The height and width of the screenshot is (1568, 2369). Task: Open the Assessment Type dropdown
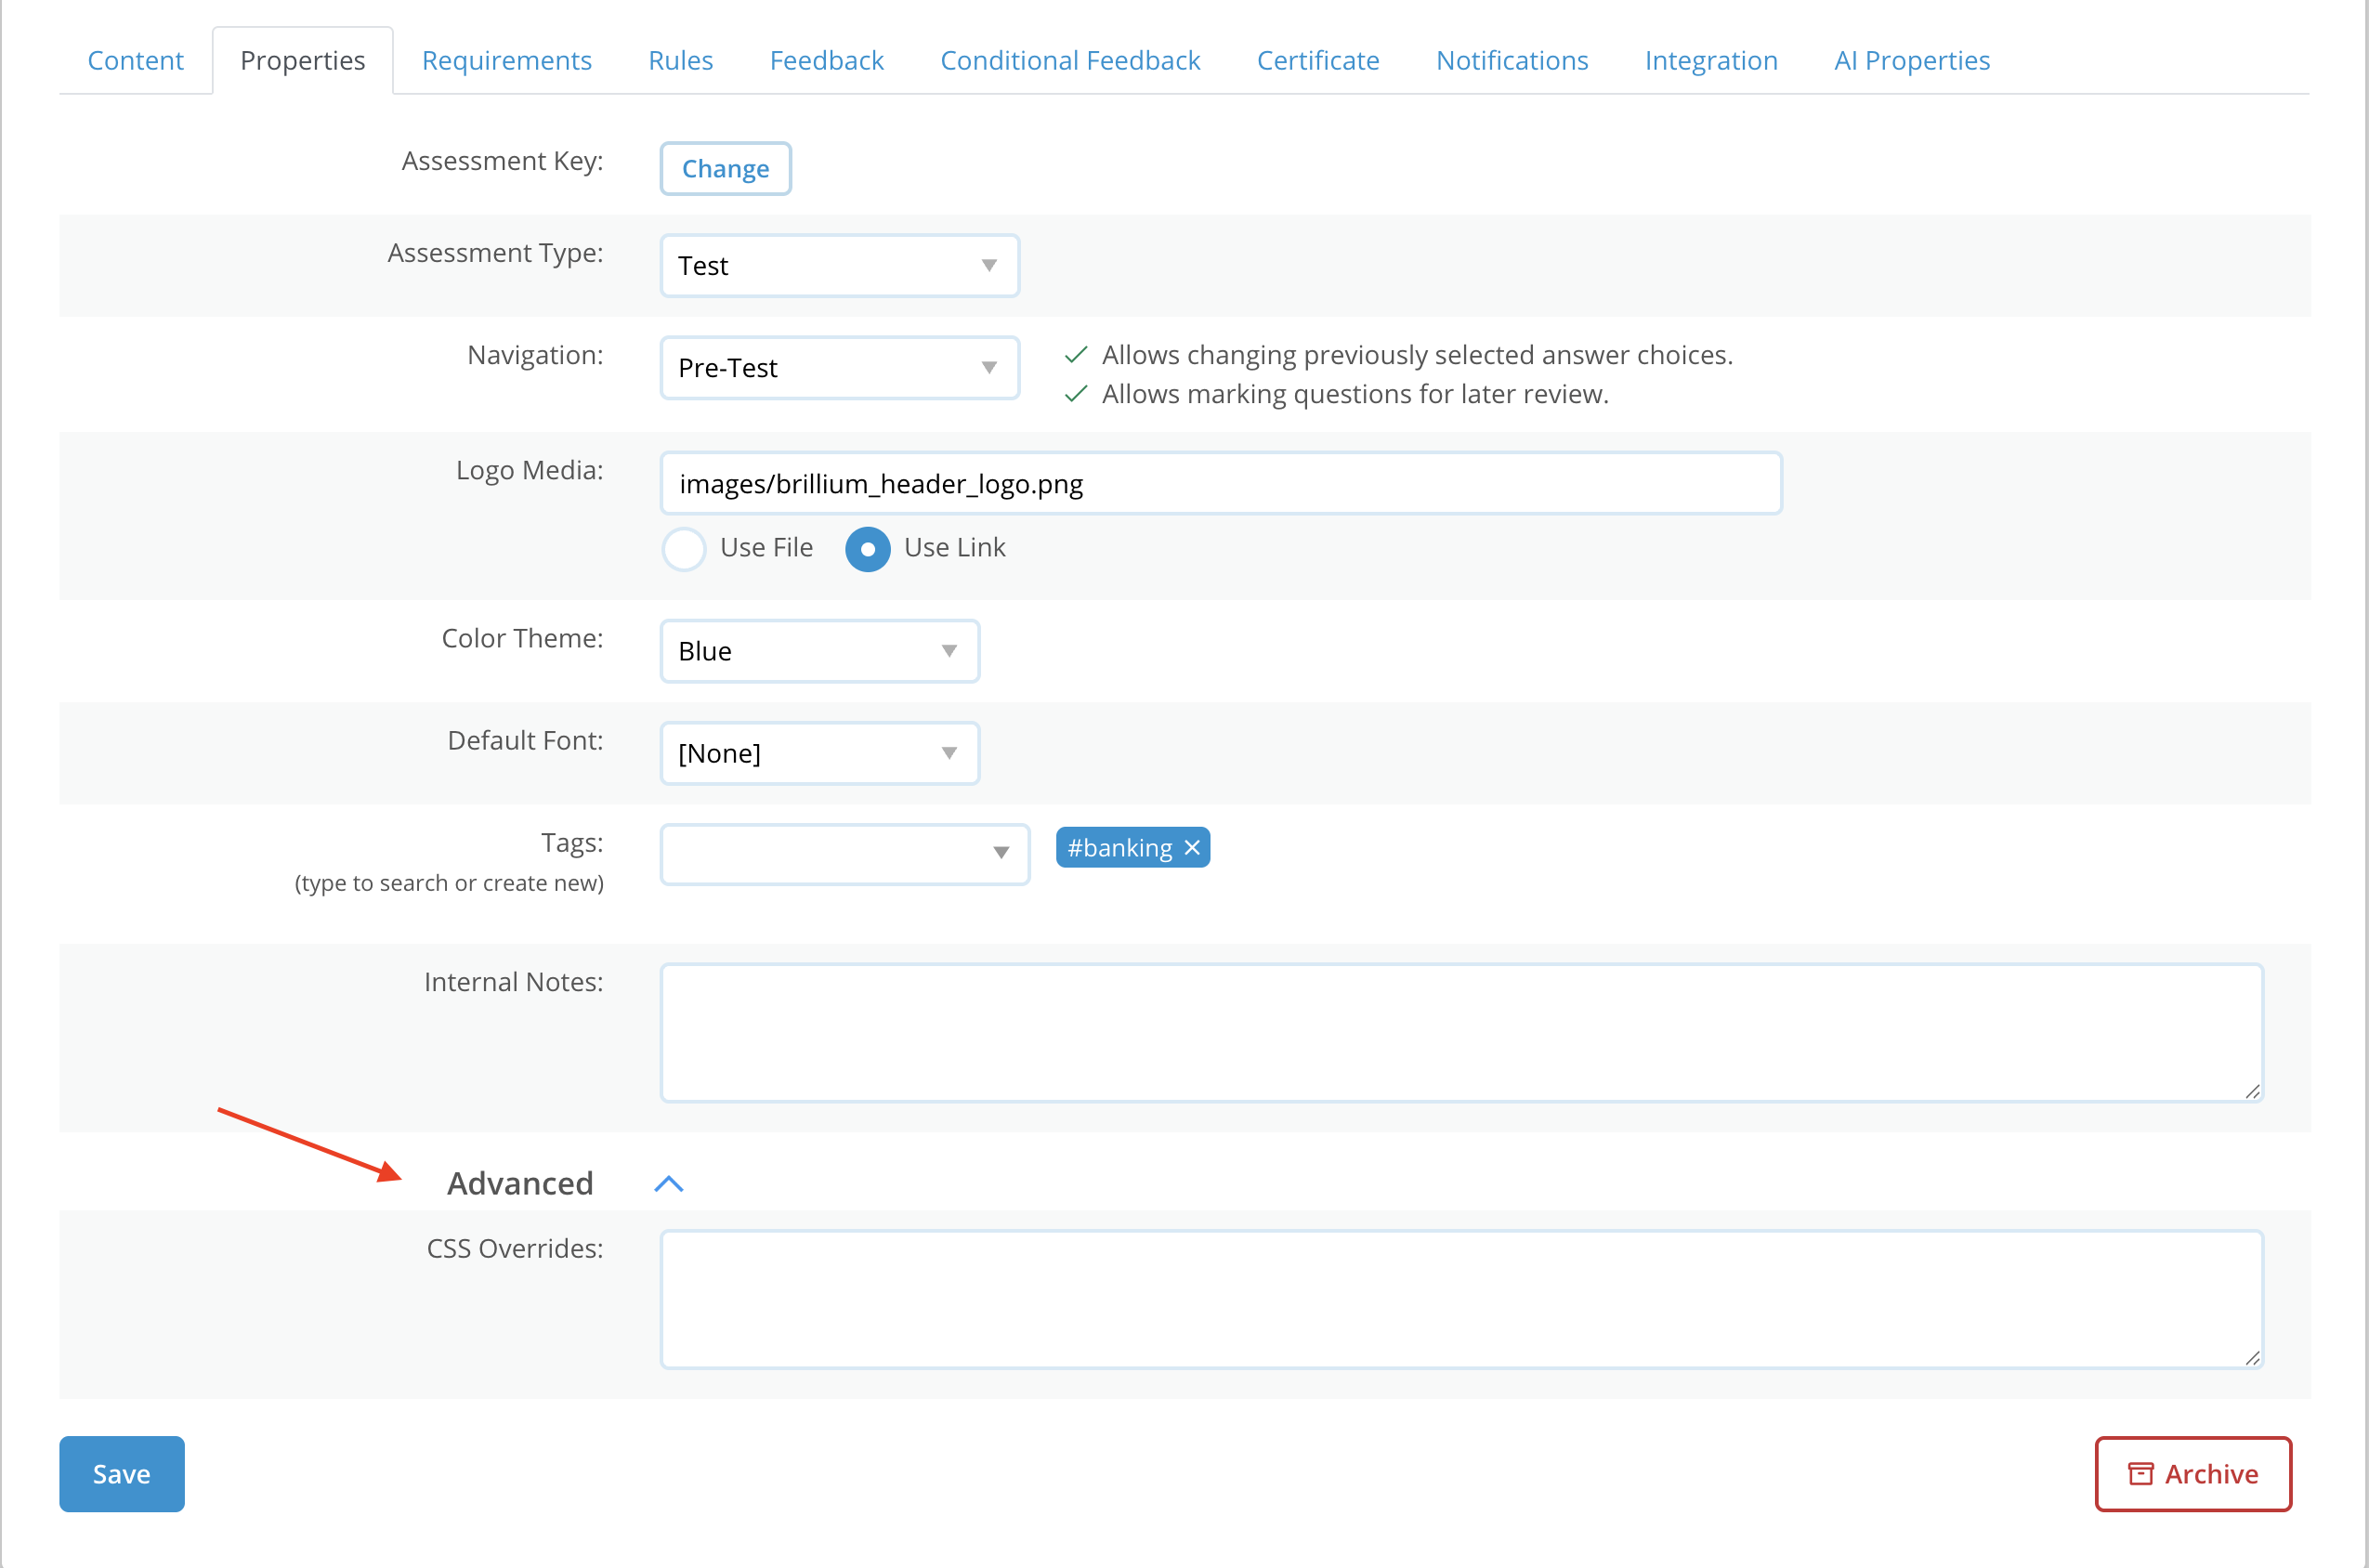click(840, 266)
